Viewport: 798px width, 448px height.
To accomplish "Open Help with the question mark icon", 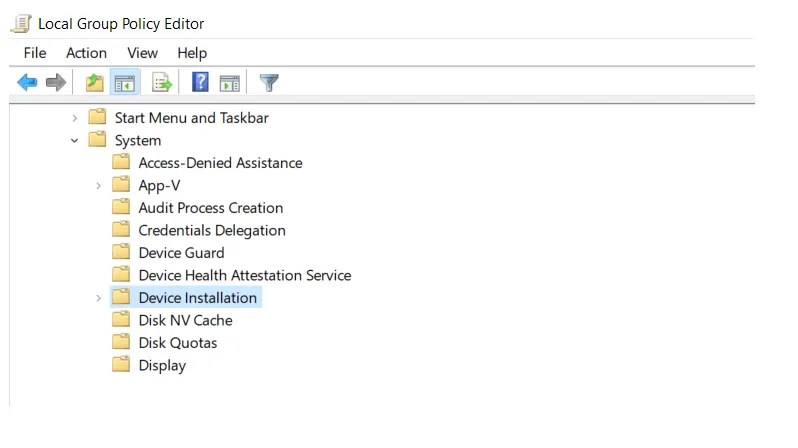I will click(200, 82).
